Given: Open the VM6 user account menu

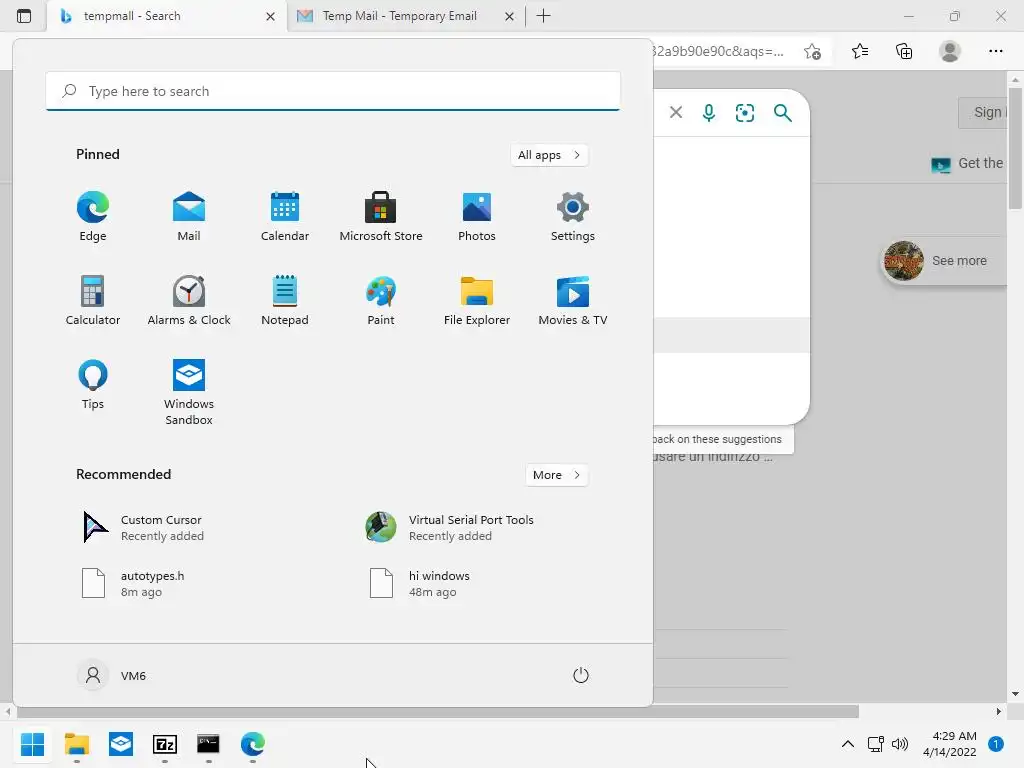Looking at the screenshot, I should (112, 675).
